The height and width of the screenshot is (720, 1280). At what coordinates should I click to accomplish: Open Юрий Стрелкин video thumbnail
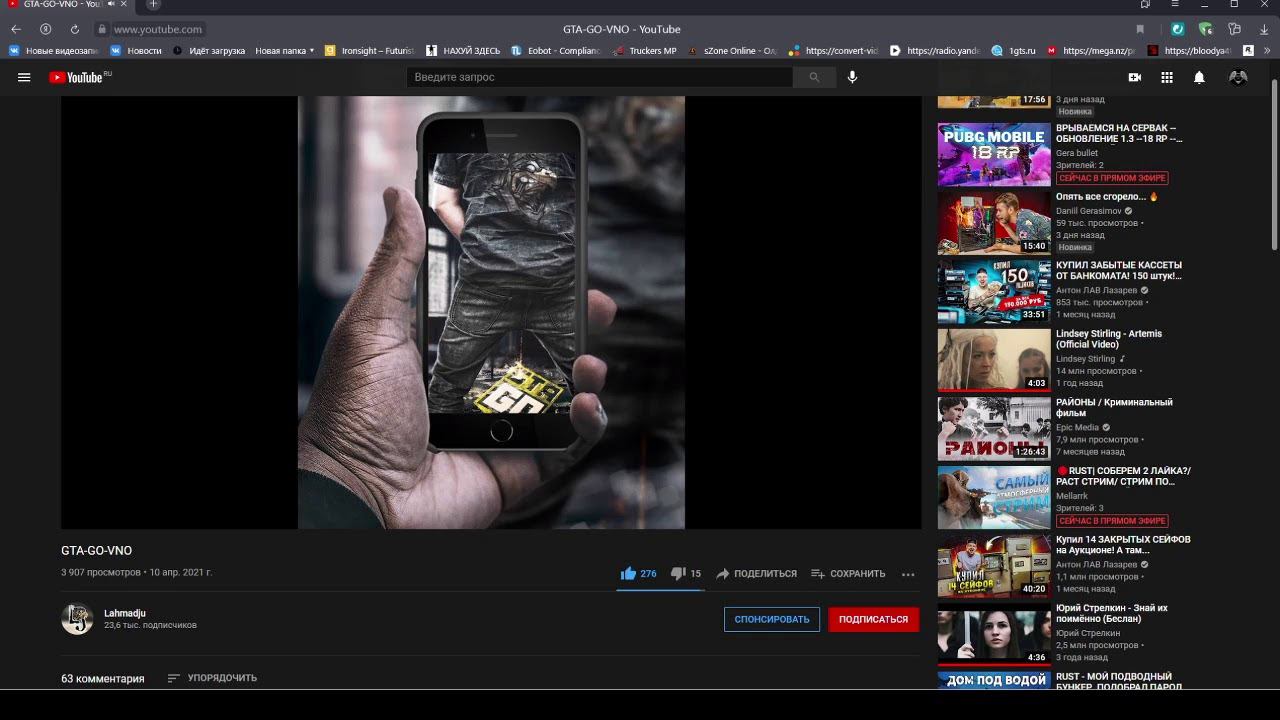[x=994, y=635]
